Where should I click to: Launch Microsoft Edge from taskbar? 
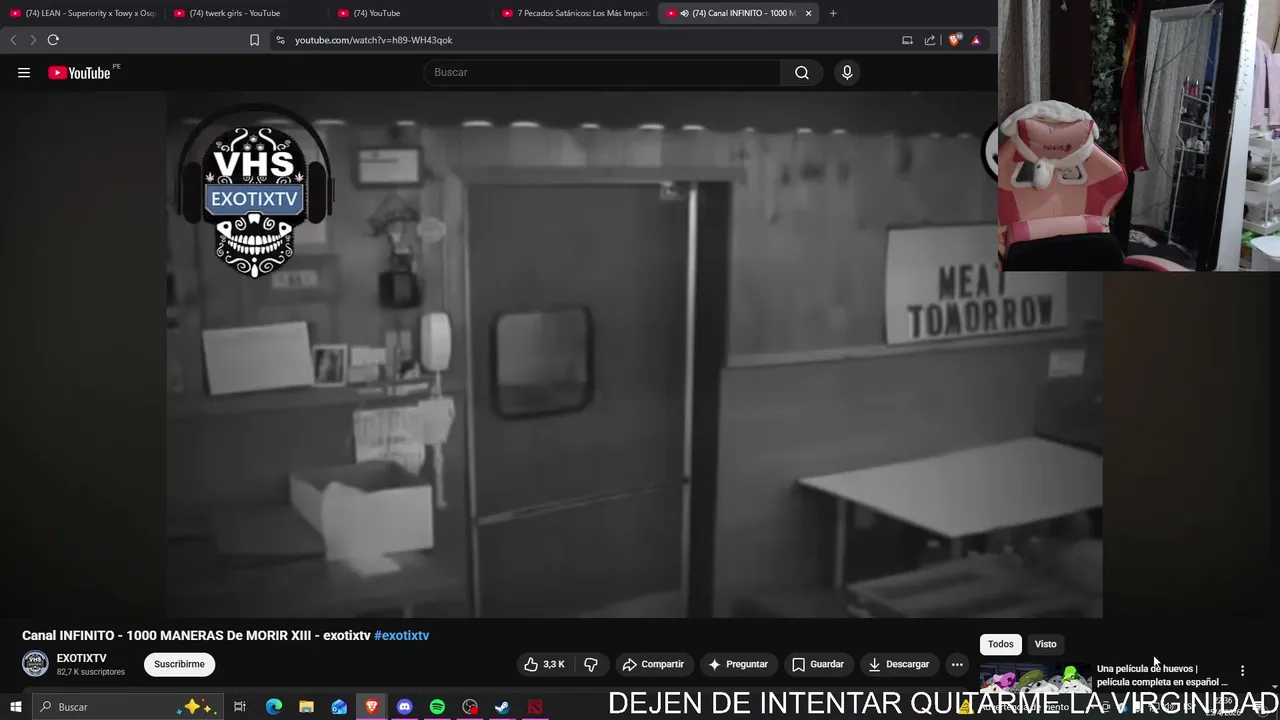[273, 707]
